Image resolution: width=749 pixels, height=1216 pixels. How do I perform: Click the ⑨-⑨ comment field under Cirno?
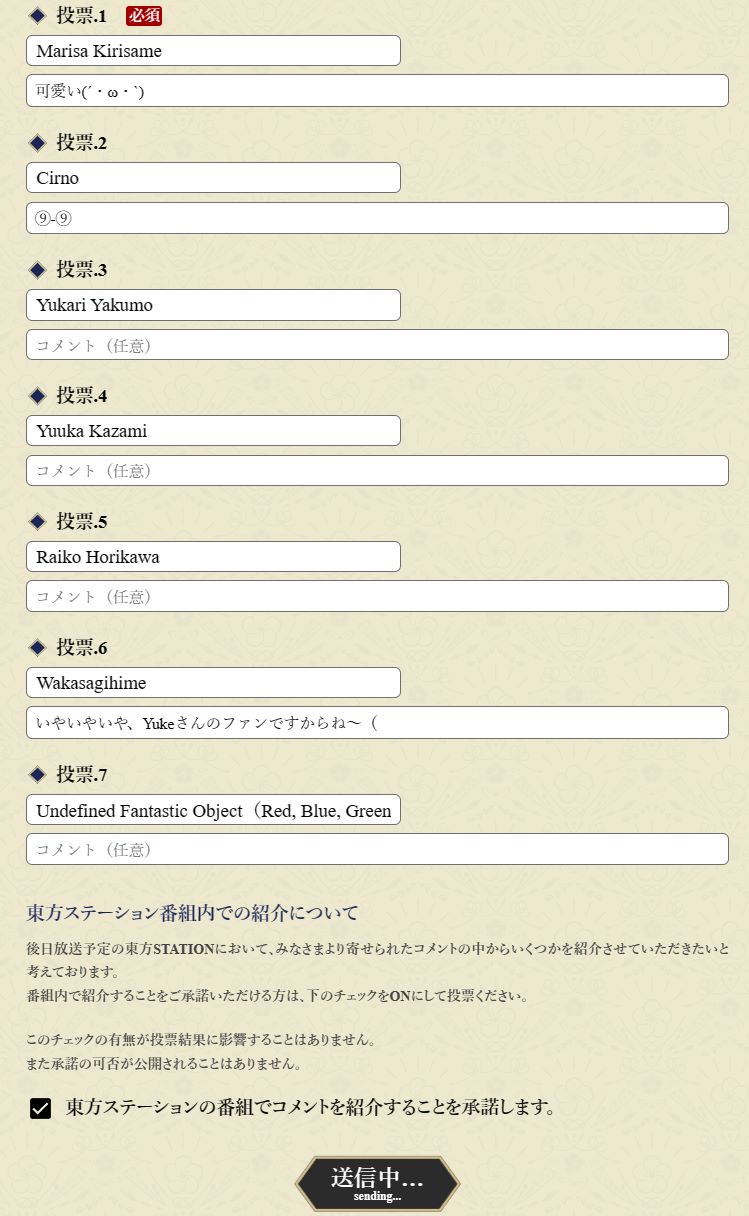pos(377,218)
